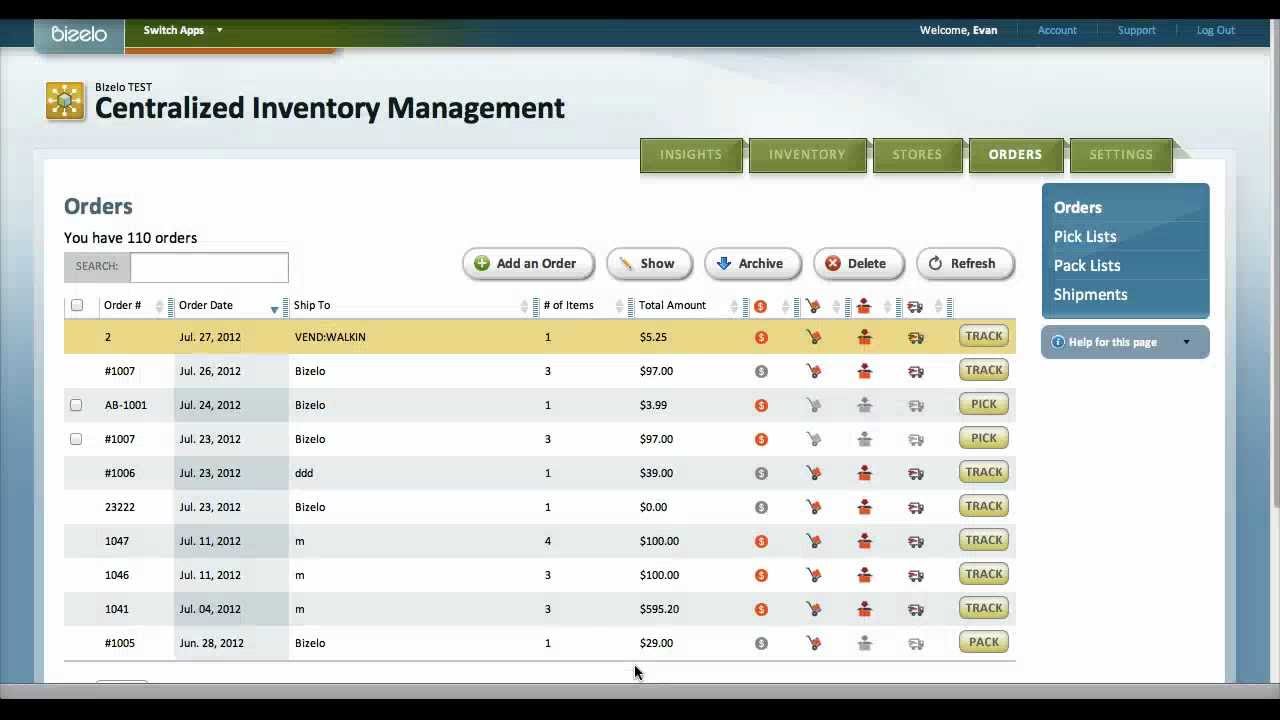Toggle the select-all orders checkbox
The height and width of the screenshot is (720, 1280).
(x=77, y=305)
